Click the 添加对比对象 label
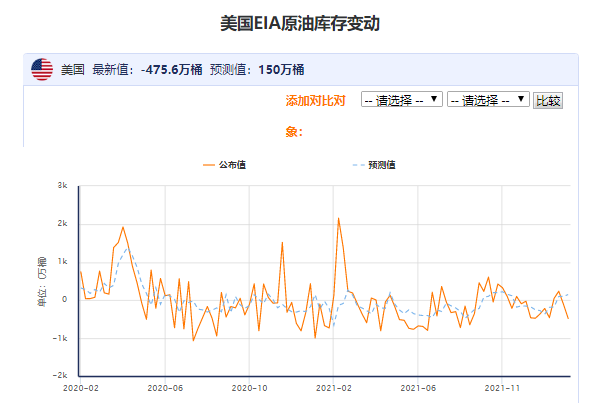The image size is (591, 403). click(315, 116)
